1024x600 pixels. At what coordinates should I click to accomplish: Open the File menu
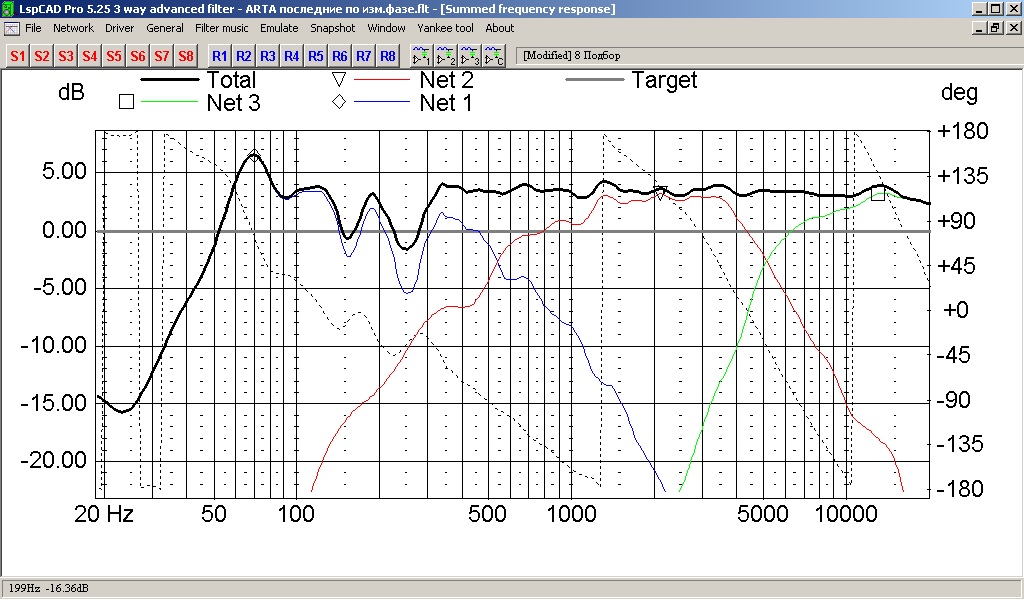pos(33,28)
